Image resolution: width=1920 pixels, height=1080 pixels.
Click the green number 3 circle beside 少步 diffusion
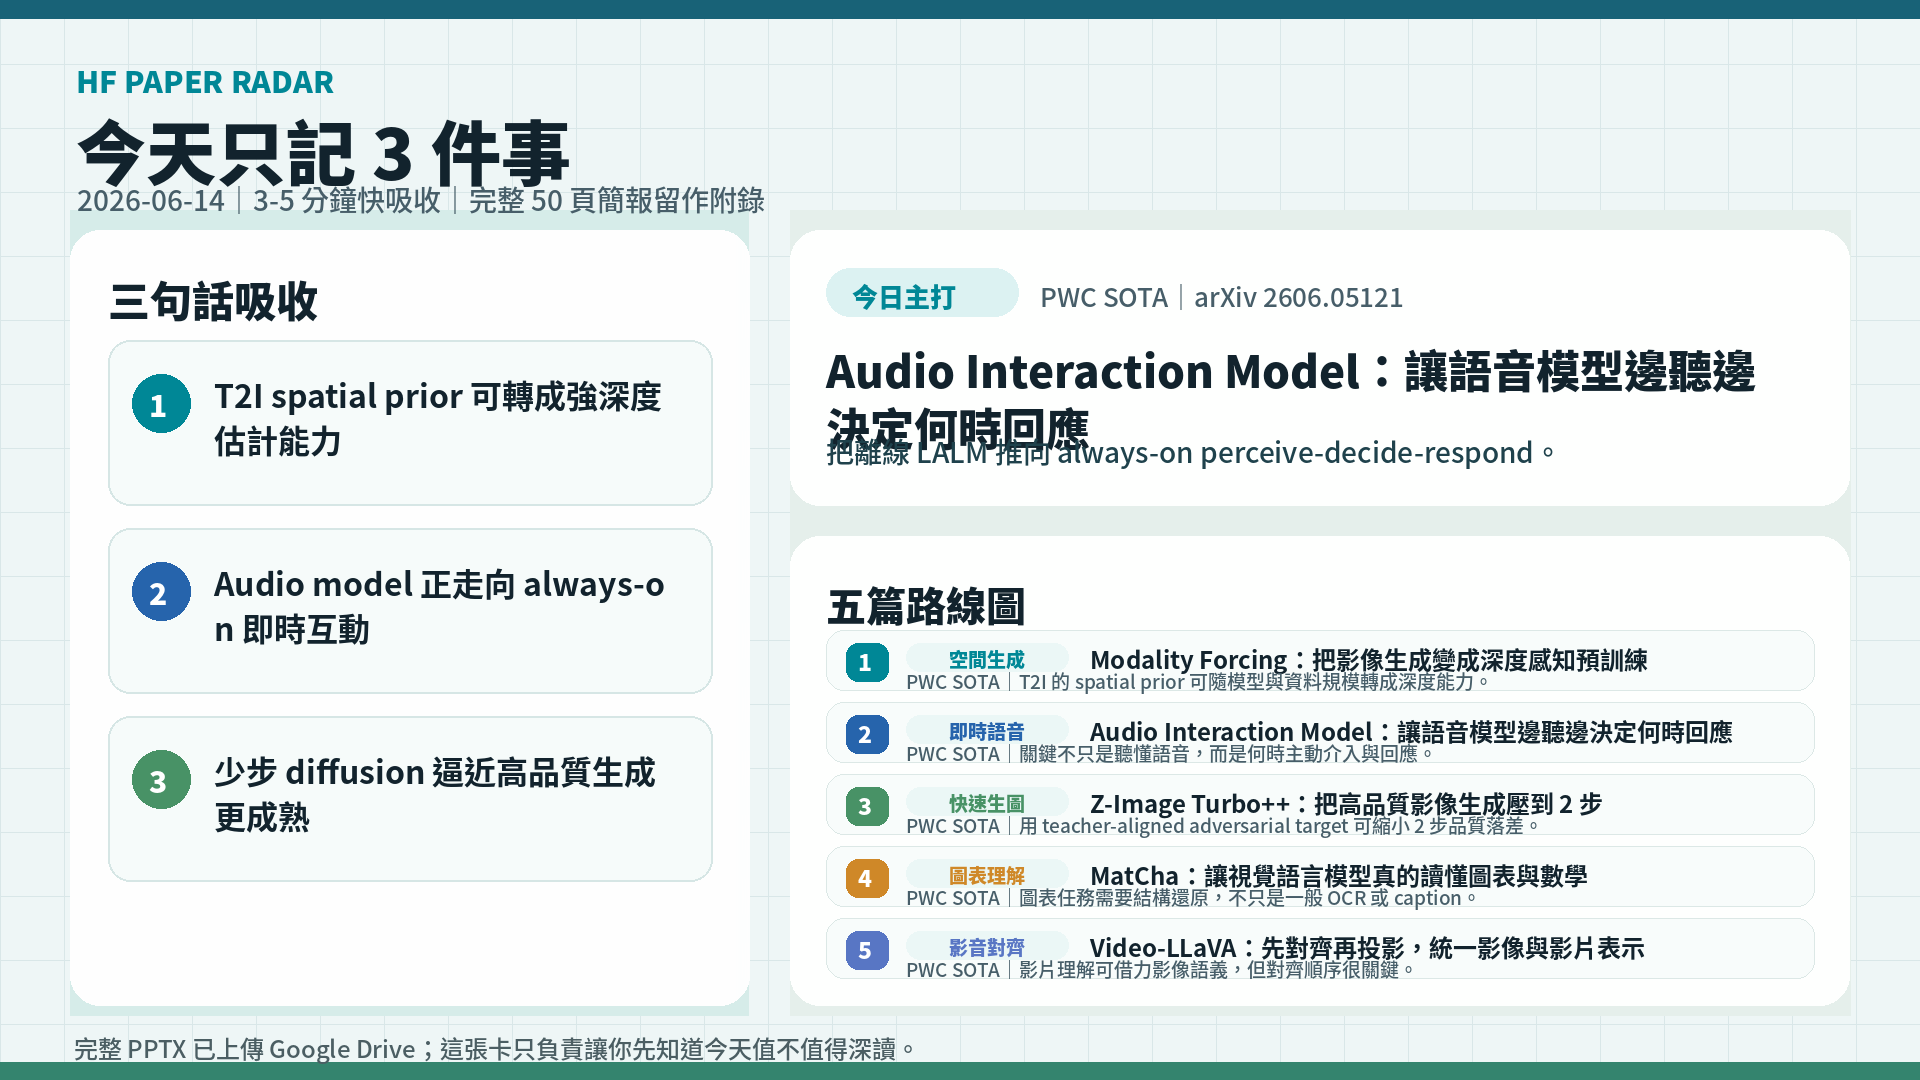pyautogui.click(x=161, y=780)
